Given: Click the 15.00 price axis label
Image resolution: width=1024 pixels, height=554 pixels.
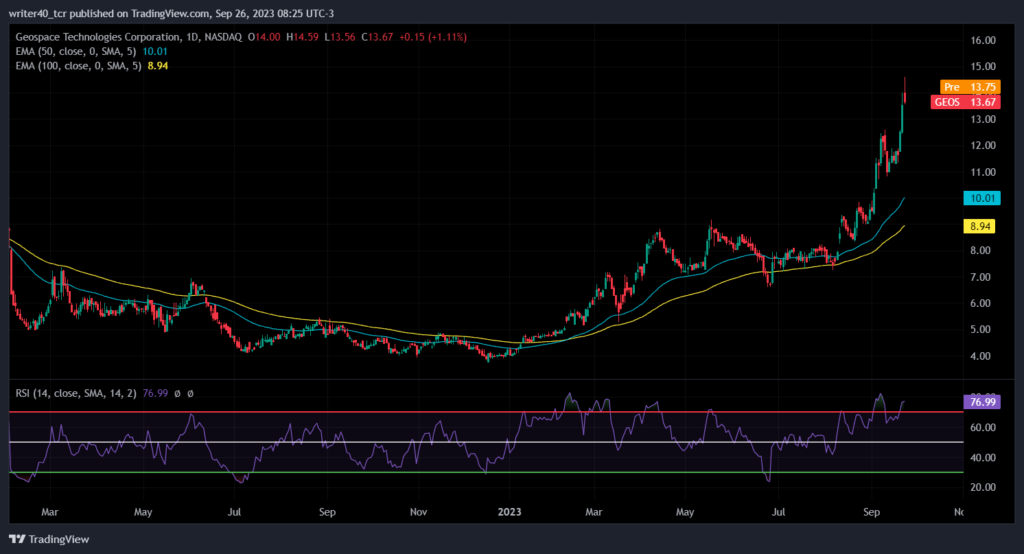Looking at the screenshot, I should click(x=983, y=67).
